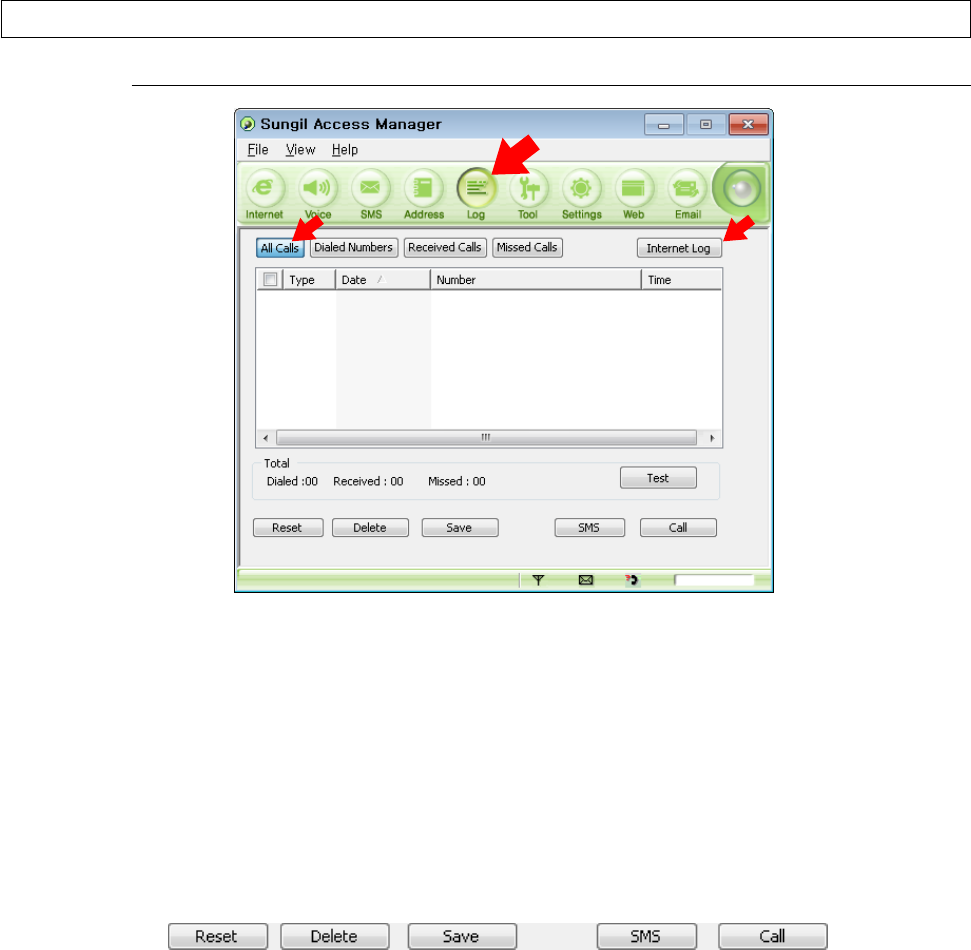Click the 'Missed : 00' total text
This screenshot has height=950, width=971.
coord(457,482)
